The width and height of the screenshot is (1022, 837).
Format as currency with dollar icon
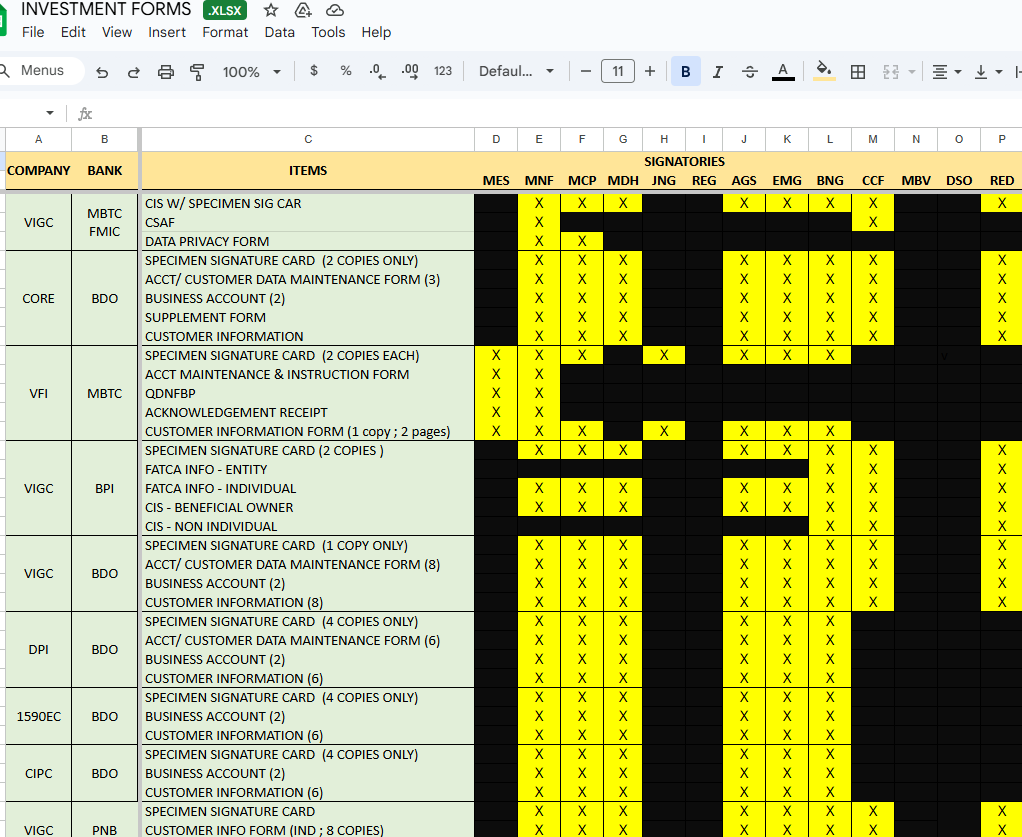(x=314, y=71)
